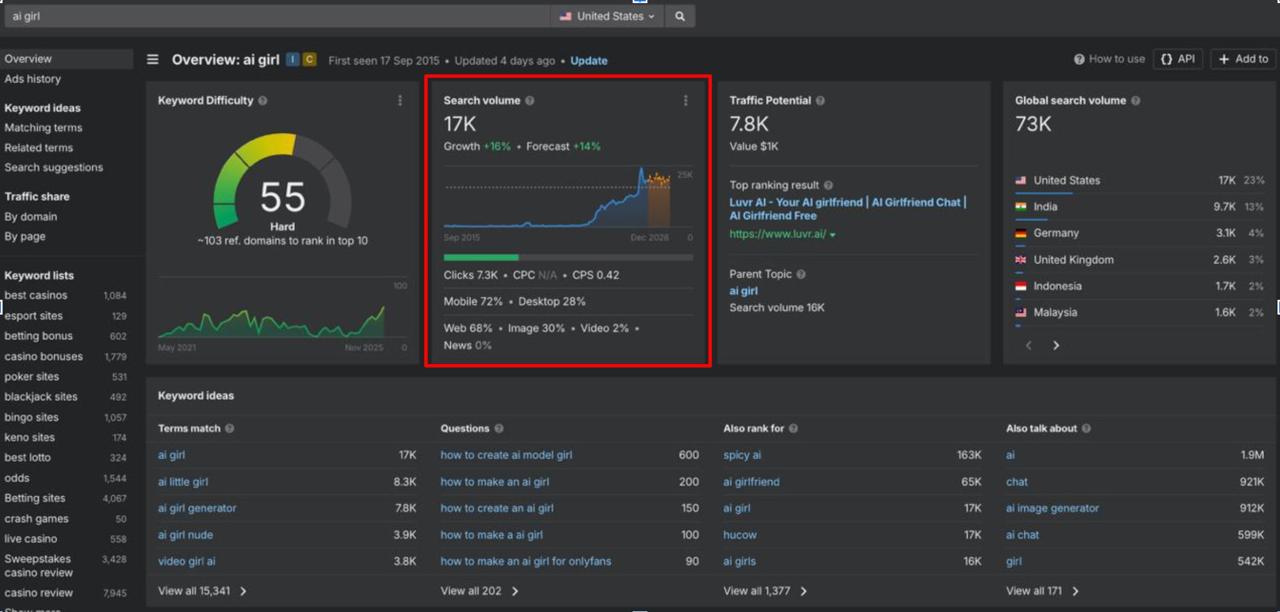
Task: Toggle the hamburger sidebar menu icon
Action: pyautogui.click(x=153, y=60)
